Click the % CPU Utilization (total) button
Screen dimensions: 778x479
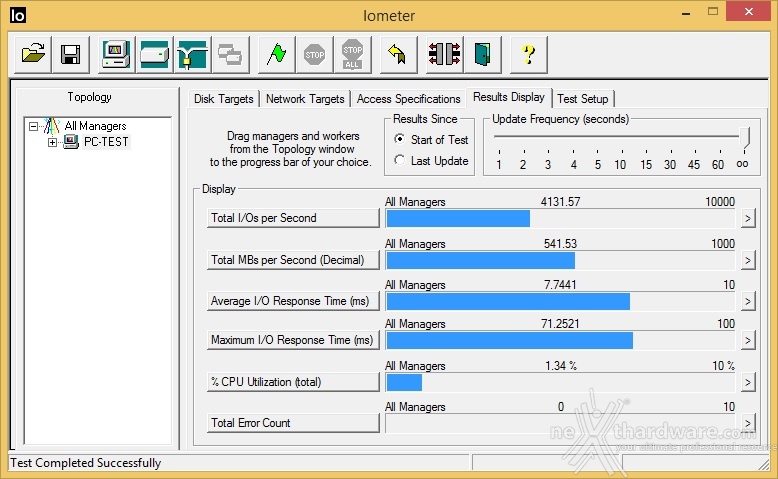293,382
